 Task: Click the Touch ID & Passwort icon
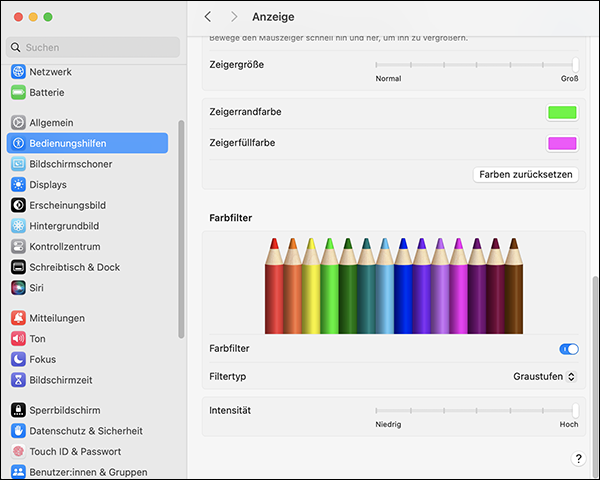pyautogui.click(x=18, y=451)
